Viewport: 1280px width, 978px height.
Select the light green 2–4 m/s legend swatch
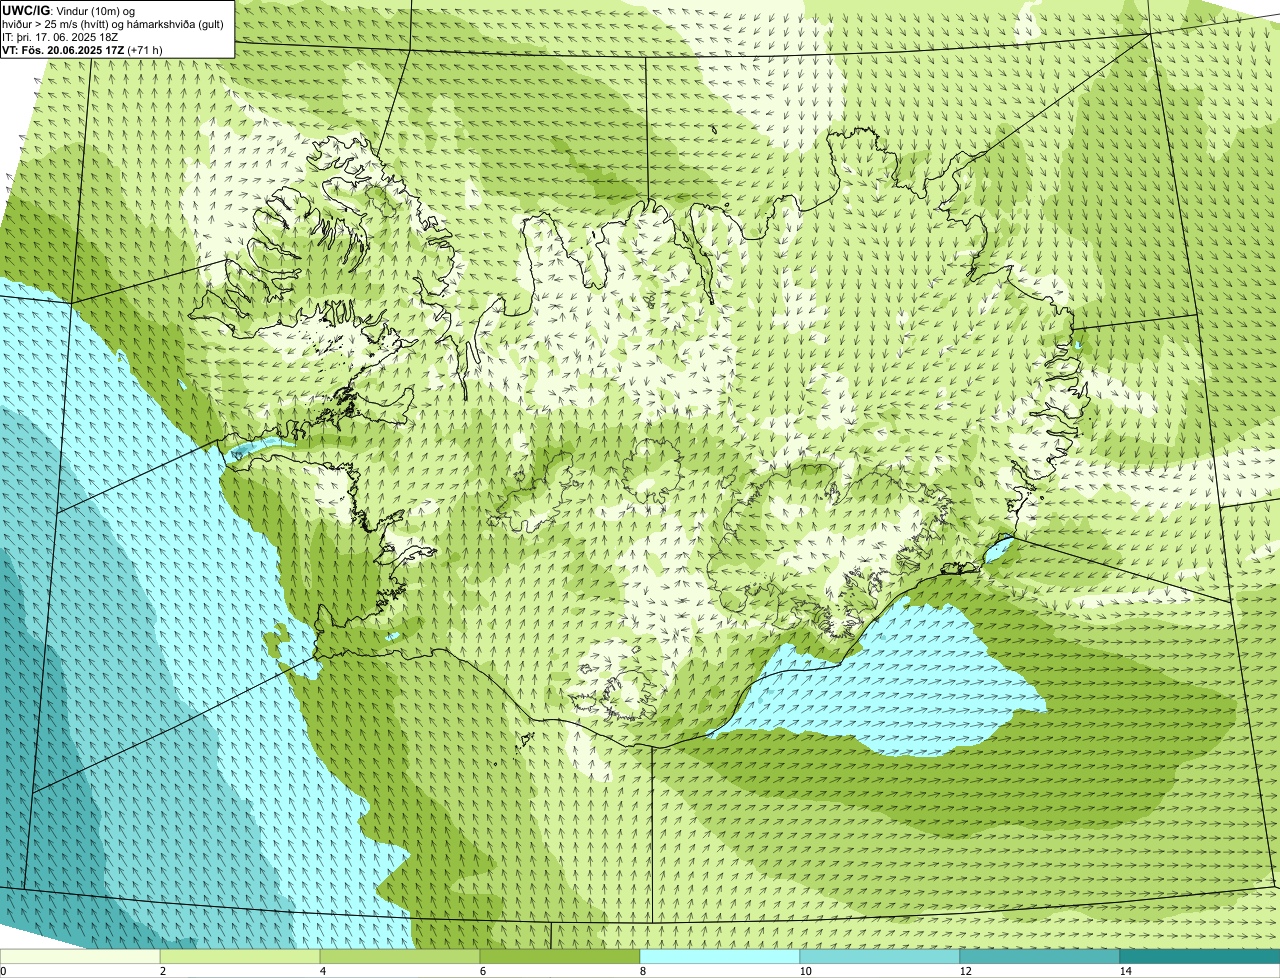click(x=240, y=956)
